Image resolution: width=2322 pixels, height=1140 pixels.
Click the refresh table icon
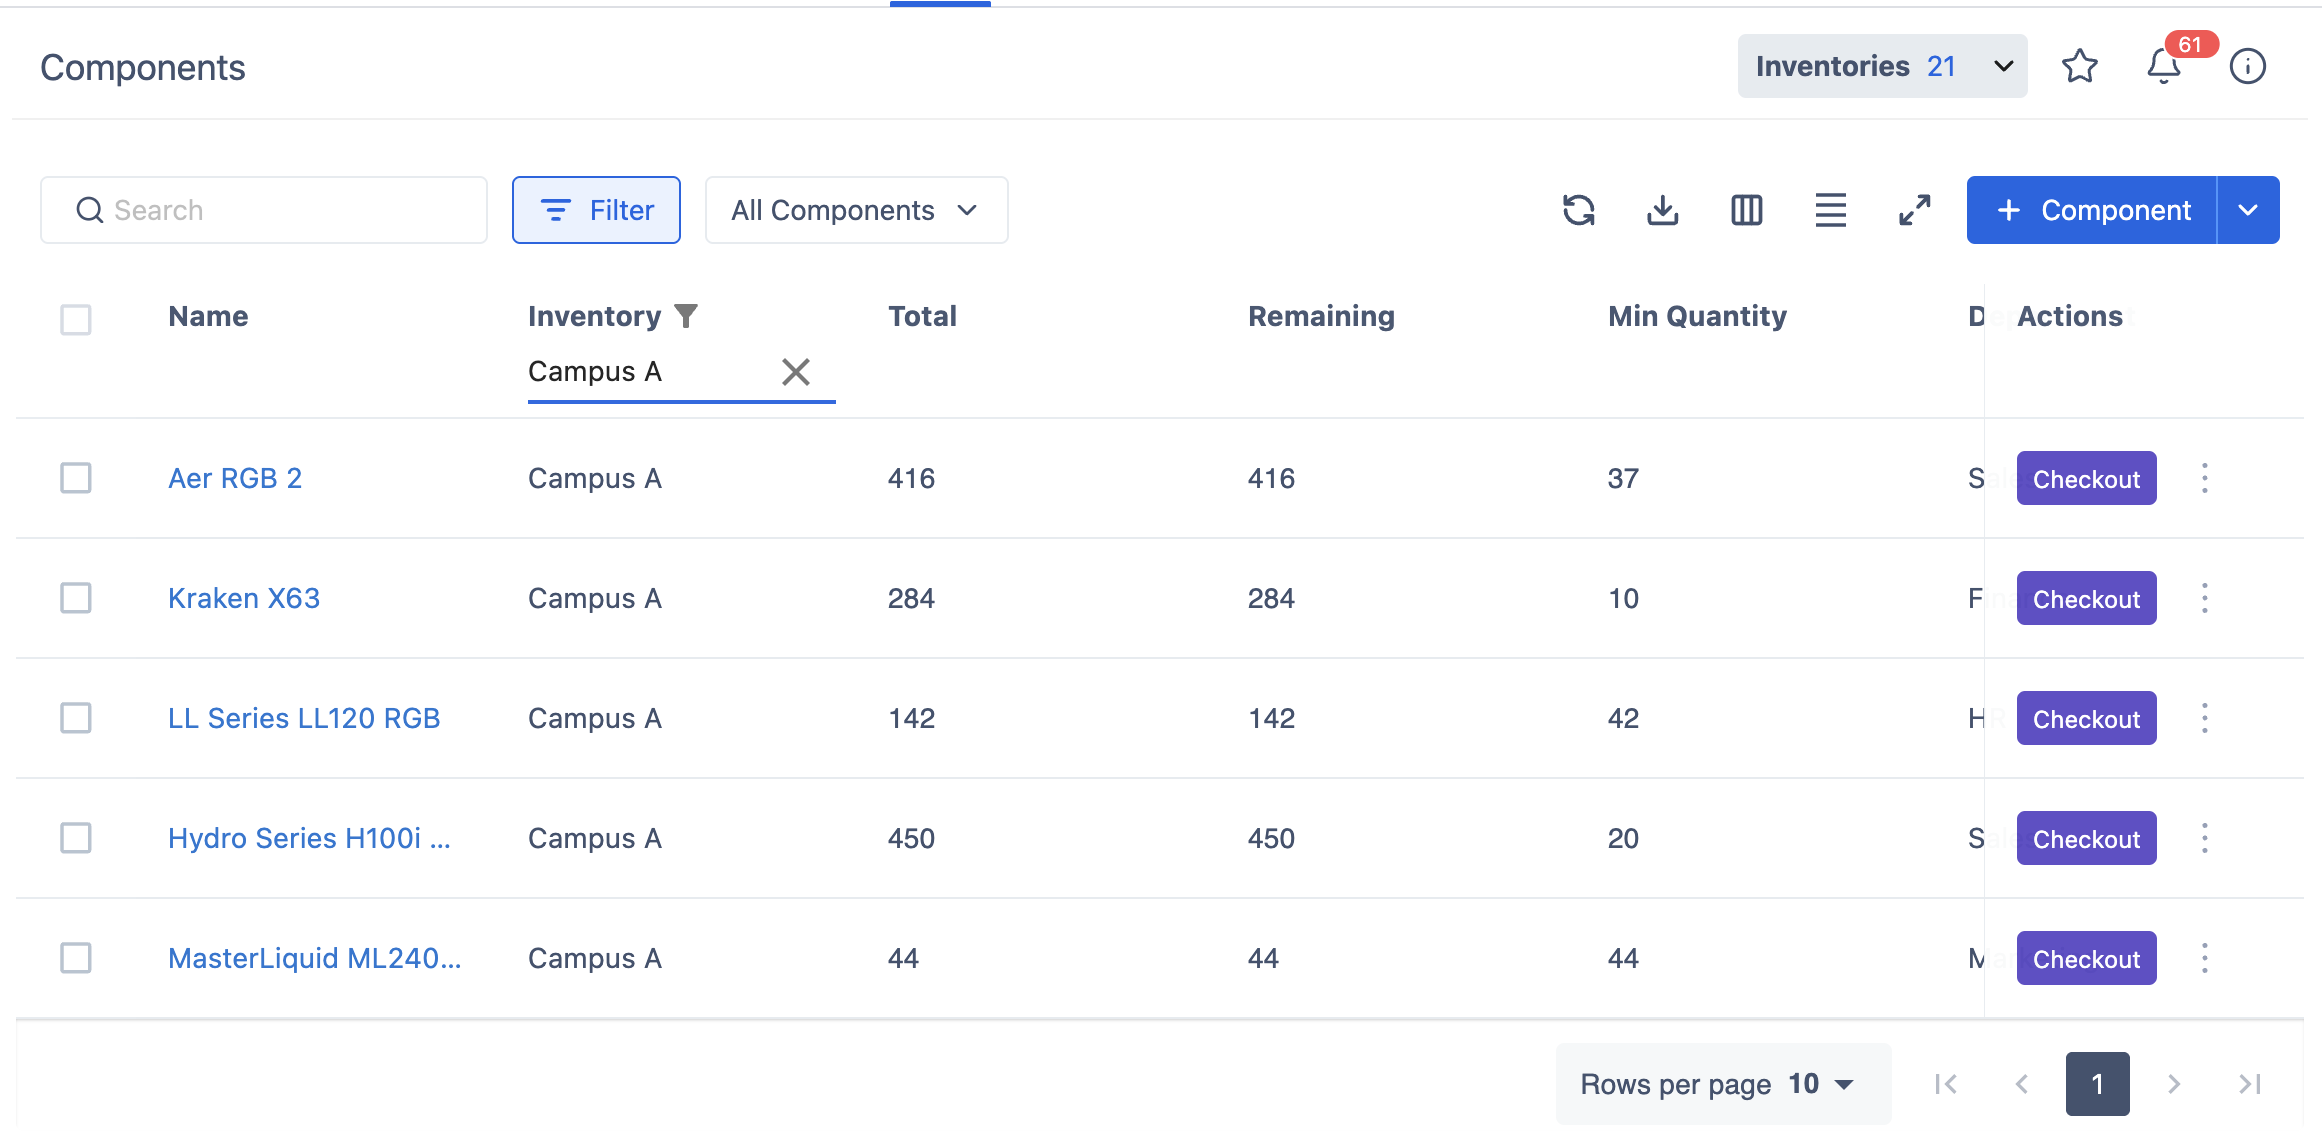pos(1578,210)
